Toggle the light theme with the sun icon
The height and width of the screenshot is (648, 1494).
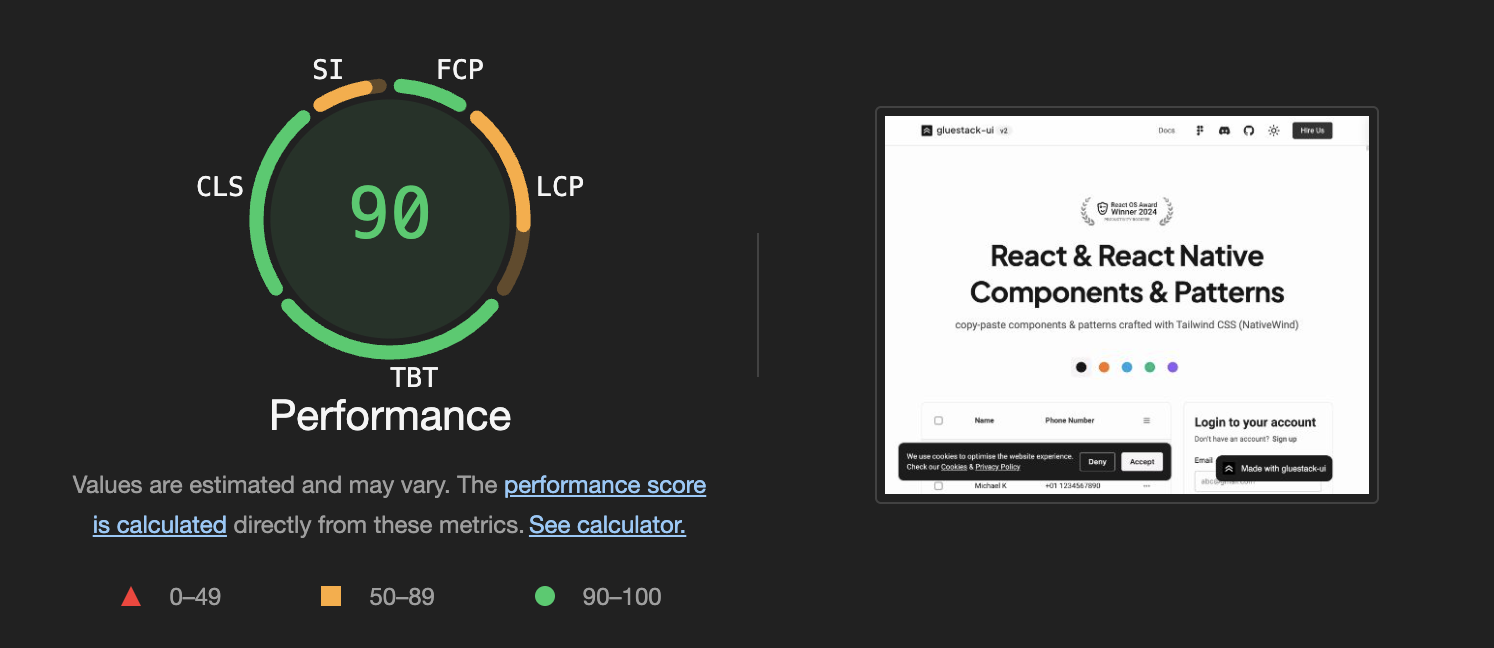tap(1273, 130)
